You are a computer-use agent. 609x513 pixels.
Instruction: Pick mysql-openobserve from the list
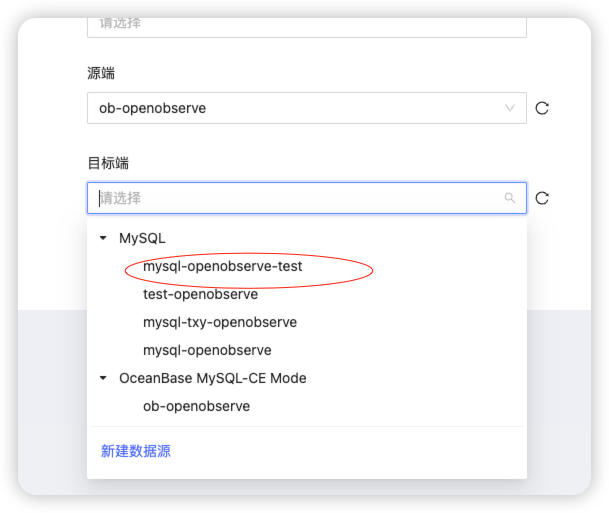pyautogui.click(x=207, y=350)
